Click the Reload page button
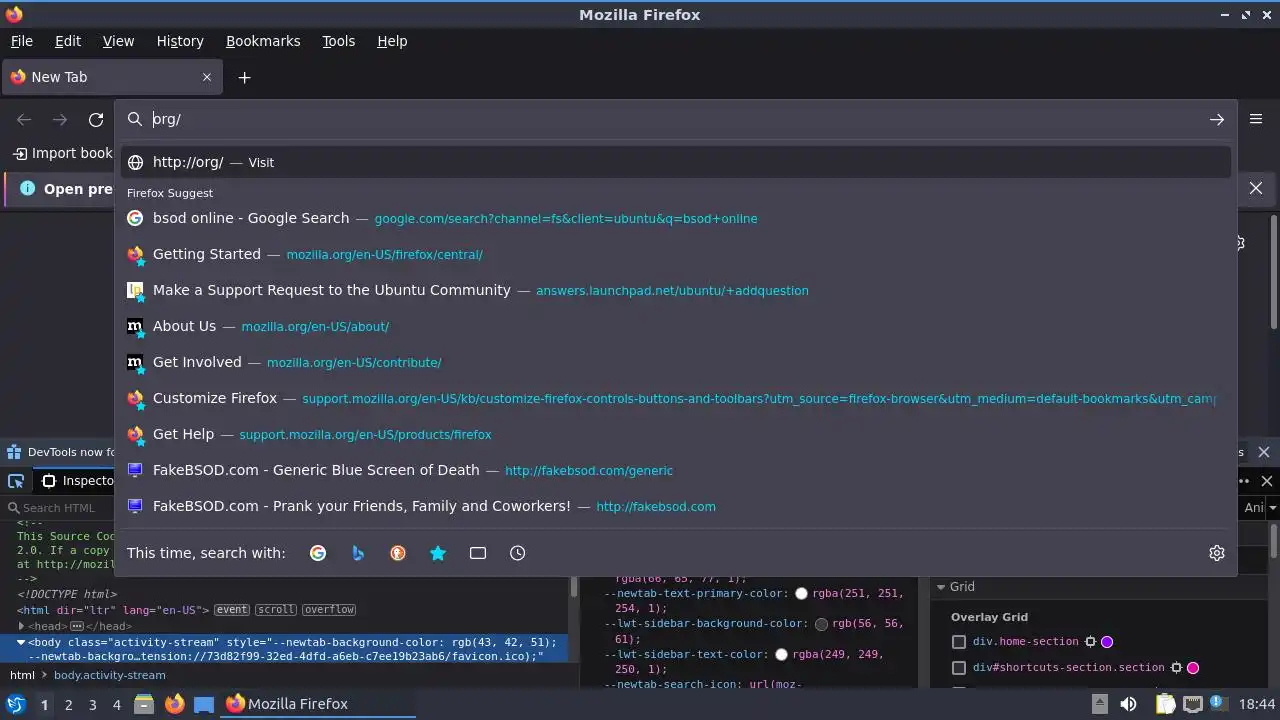The width and height of the screenshot is (1280, 720). point(96,119)
